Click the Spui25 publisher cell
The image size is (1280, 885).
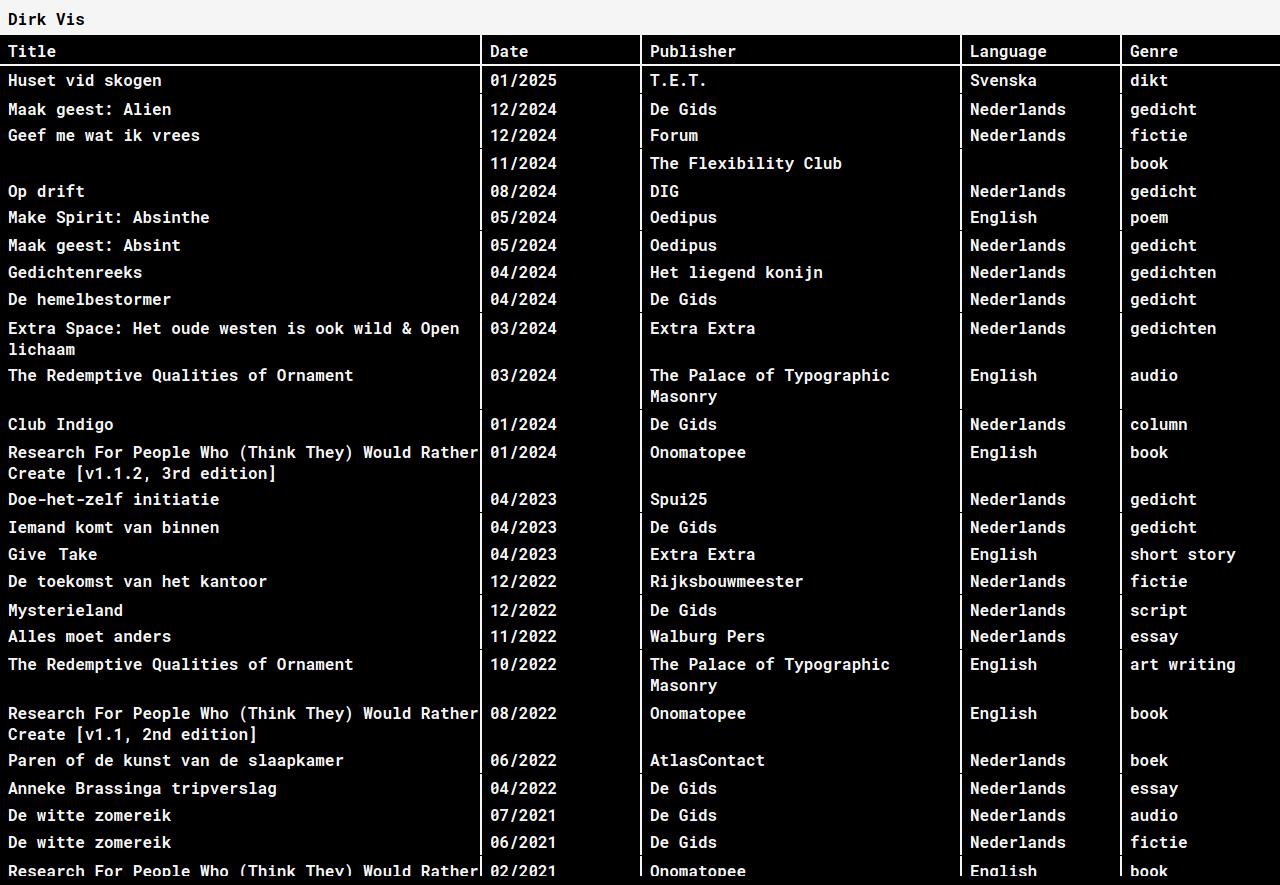point(678,499)
